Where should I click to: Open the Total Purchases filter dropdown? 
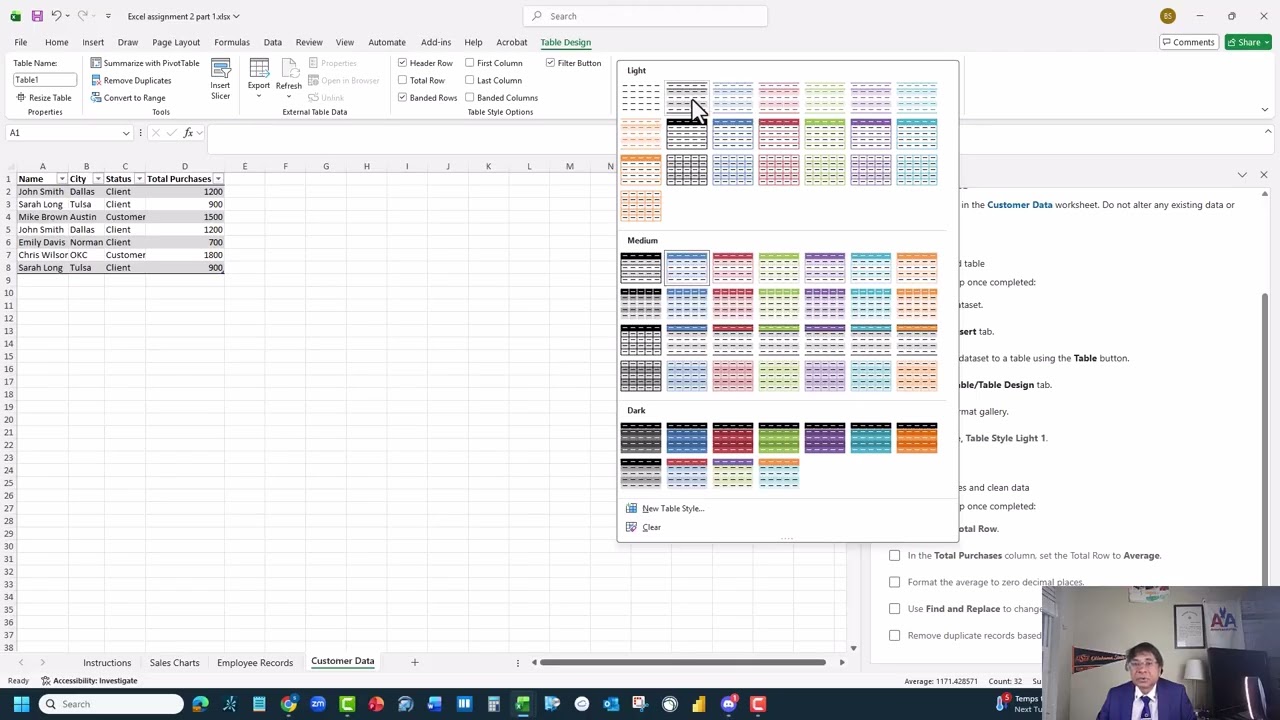(218, 179)
